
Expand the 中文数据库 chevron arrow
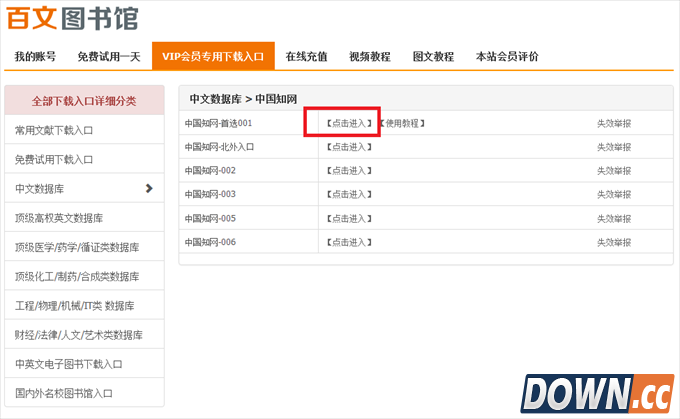pos(149,188)
